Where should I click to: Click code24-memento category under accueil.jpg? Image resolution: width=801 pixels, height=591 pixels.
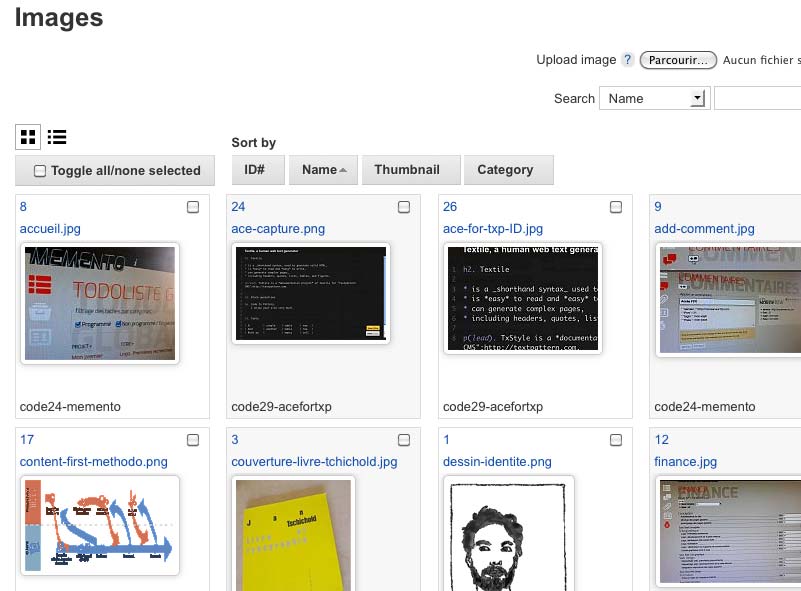pos(70,407)
